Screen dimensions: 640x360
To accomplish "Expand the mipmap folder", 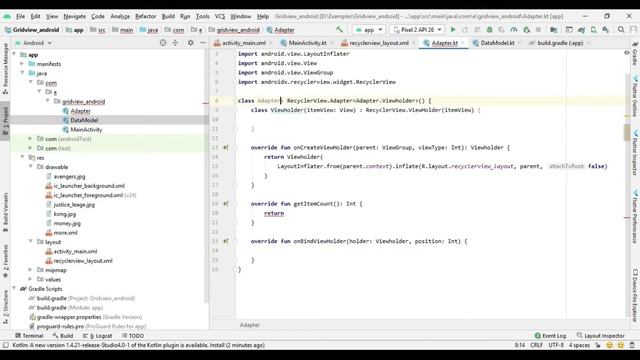I will [x=31, y=270].
